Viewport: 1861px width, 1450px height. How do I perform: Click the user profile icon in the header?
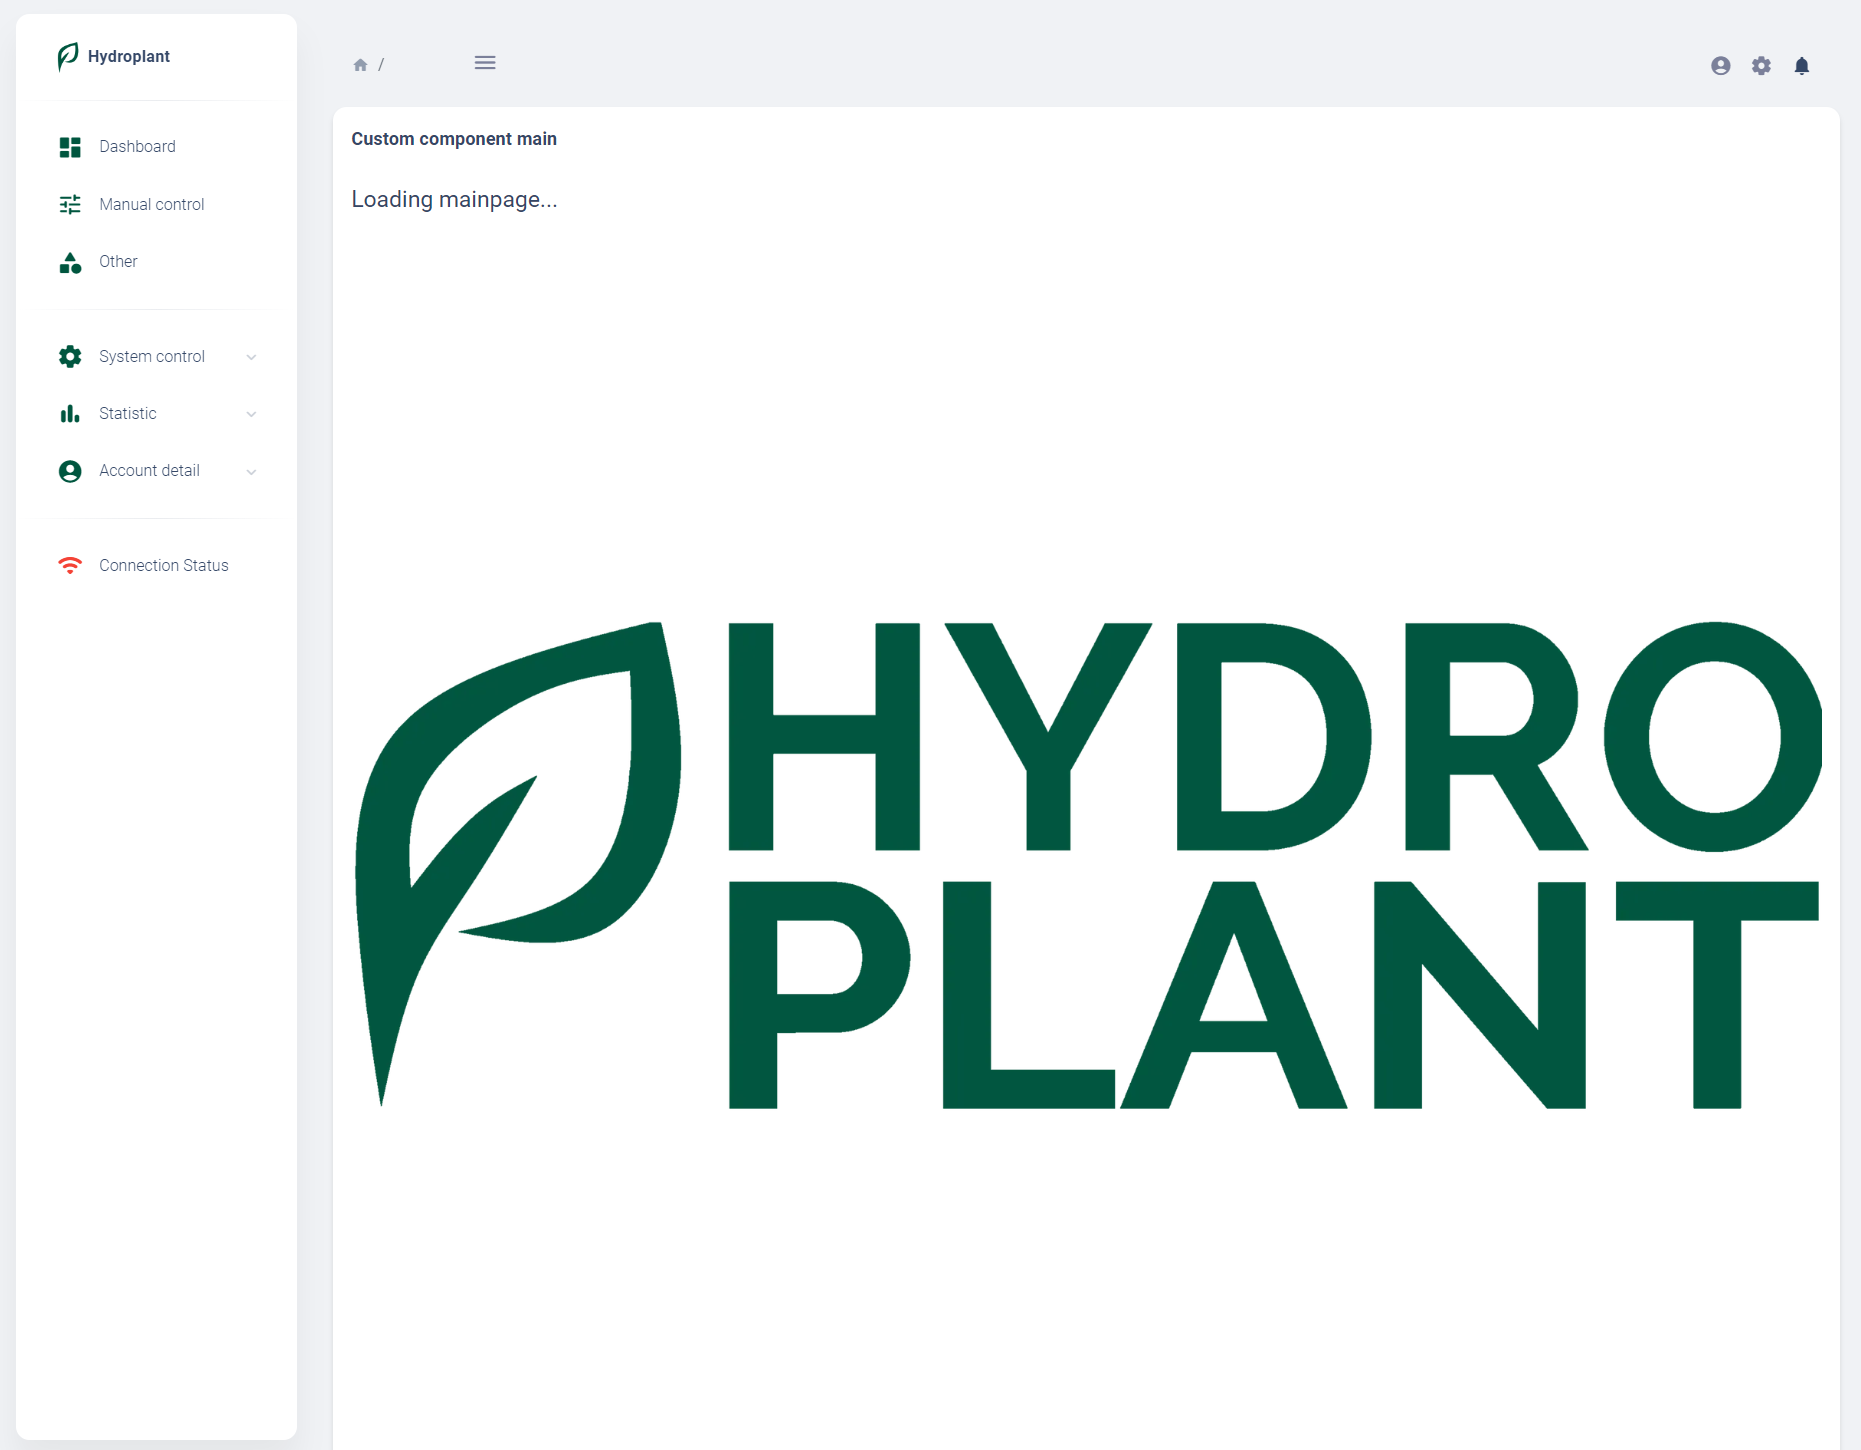[x=1721, y=66]
